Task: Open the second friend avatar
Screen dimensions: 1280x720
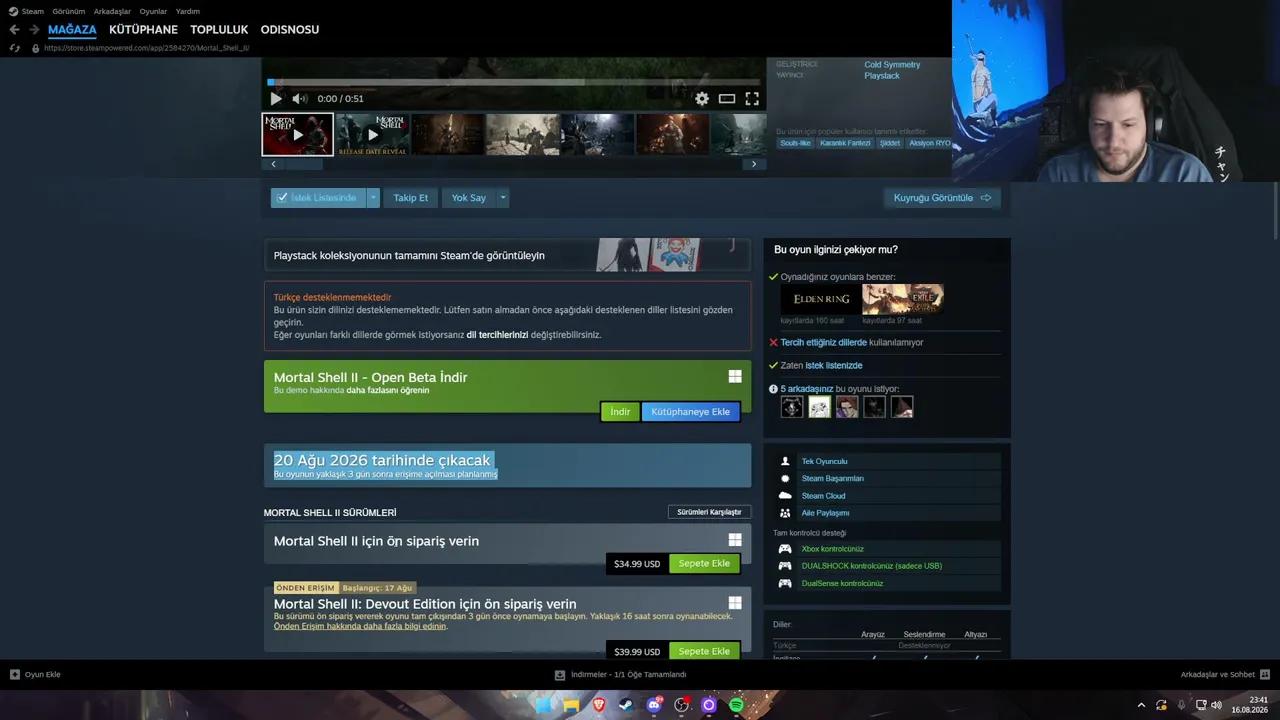Action: 819,407
